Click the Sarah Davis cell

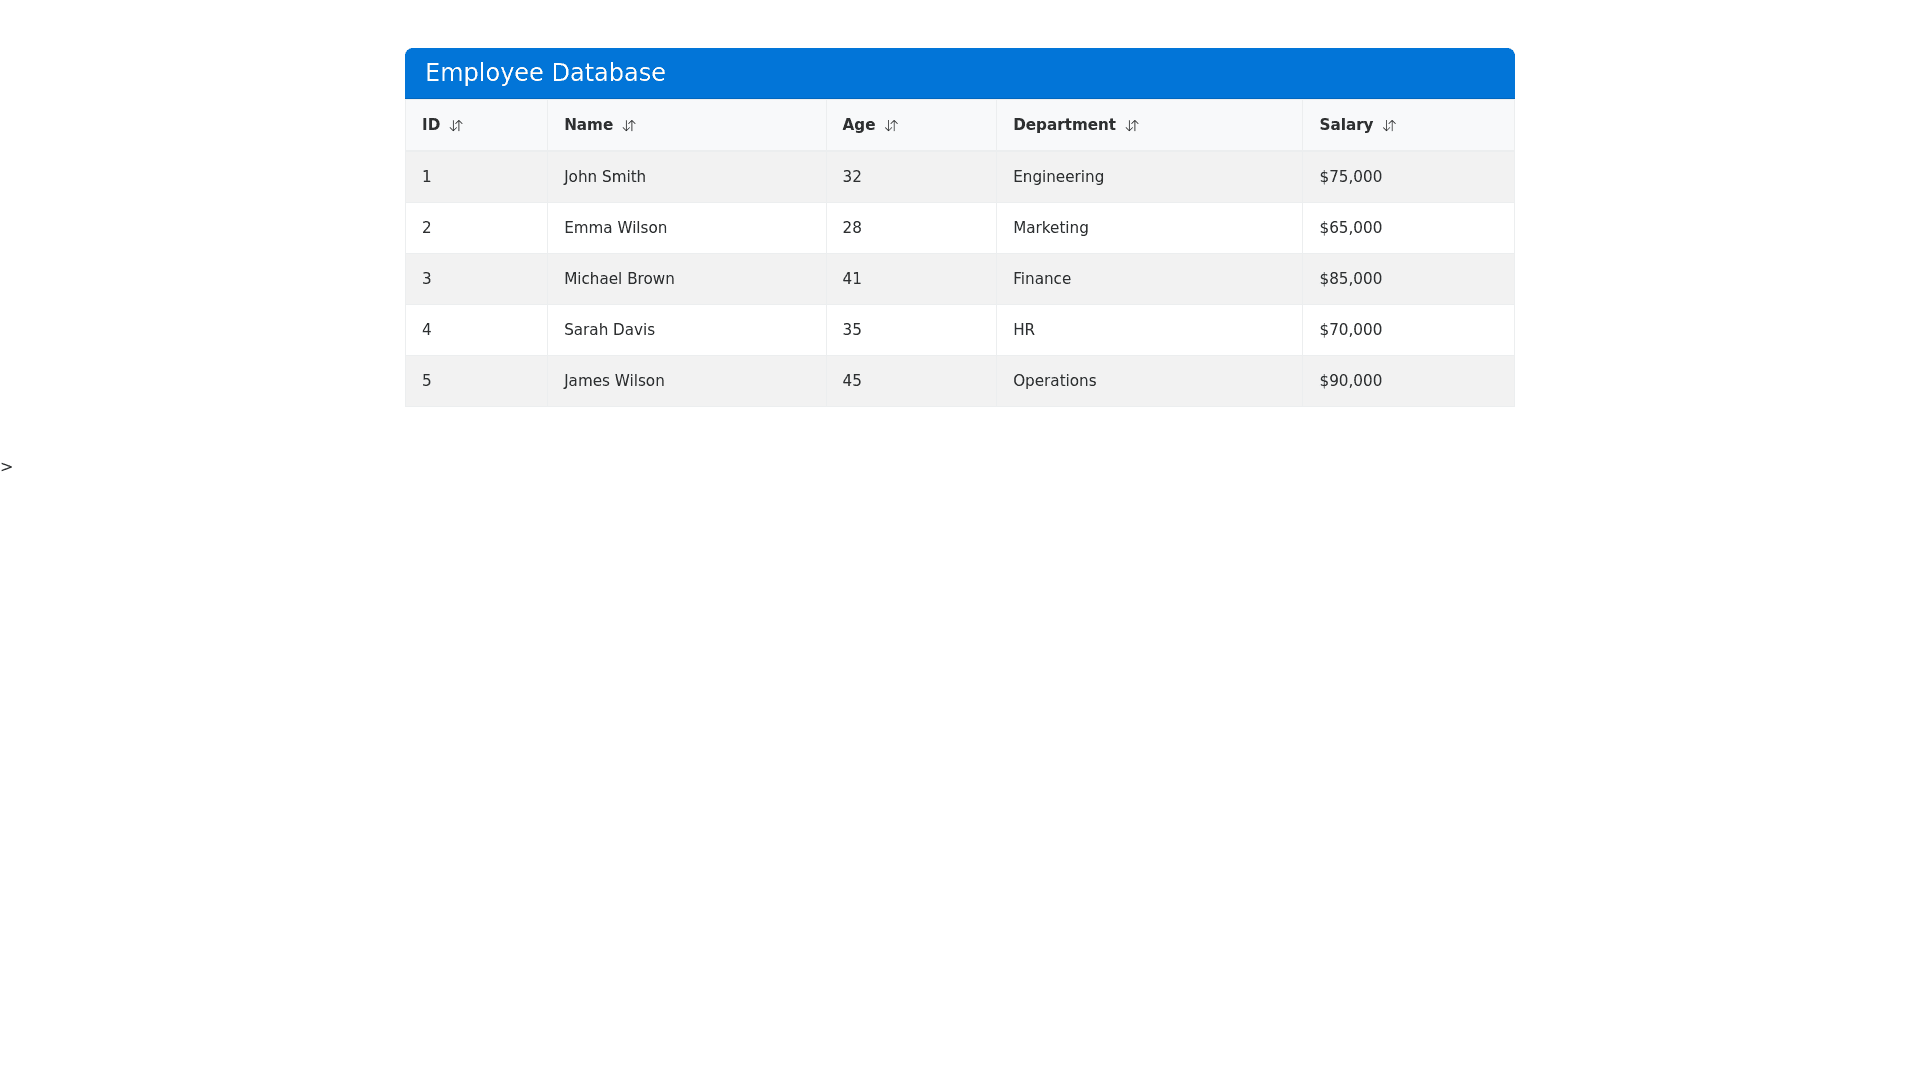(x=609, y=330)
